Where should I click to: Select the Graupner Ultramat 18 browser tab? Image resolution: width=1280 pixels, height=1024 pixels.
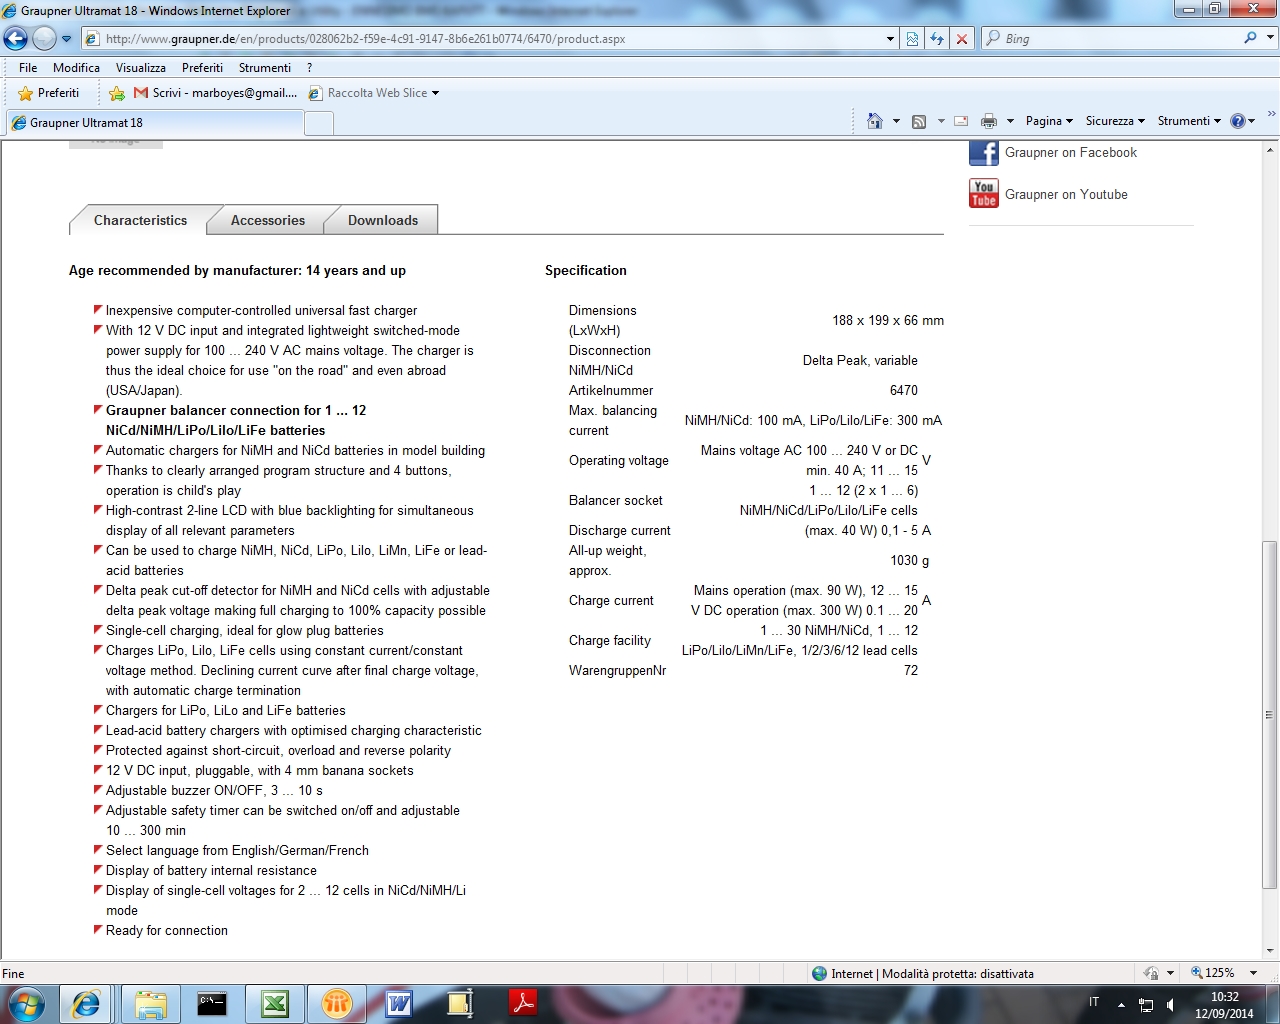[x=155, y=123]
